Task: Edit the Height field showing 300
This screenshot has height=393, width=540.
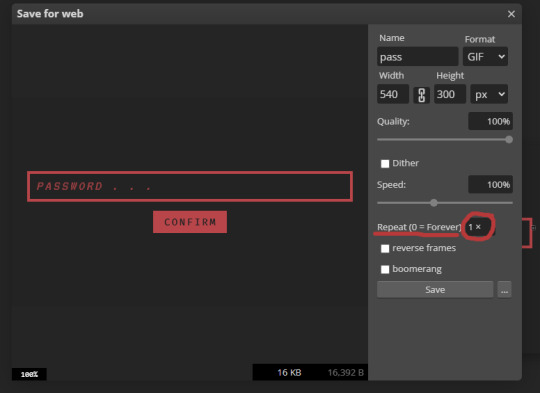Action: point(450,94)
